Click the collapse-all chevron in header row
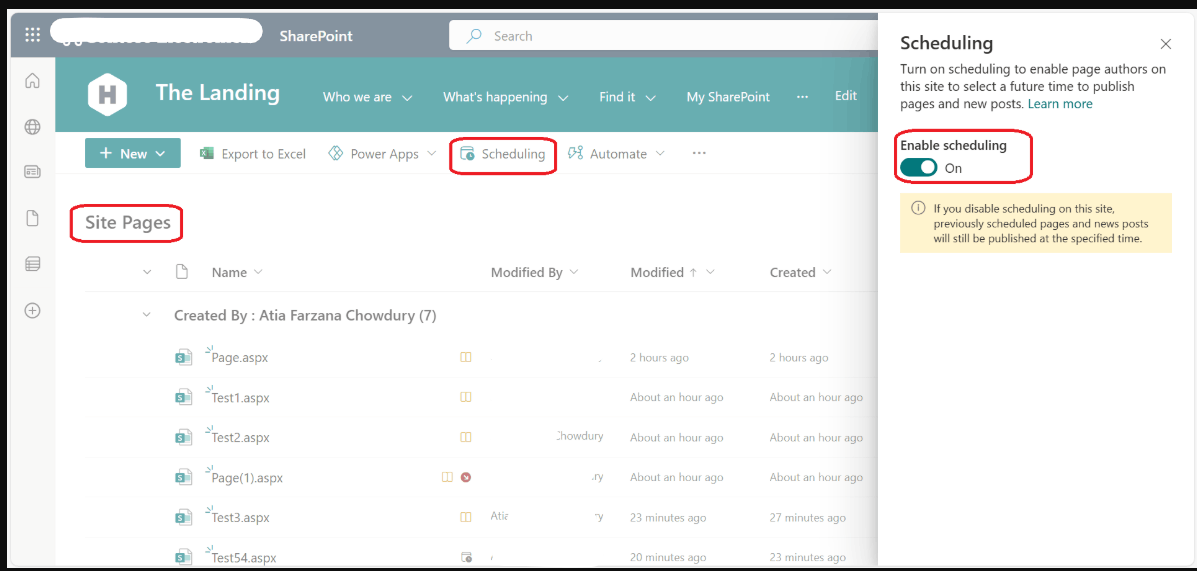Image resolution: width=1197 pixels, height=571 pixels. point(147,272)
